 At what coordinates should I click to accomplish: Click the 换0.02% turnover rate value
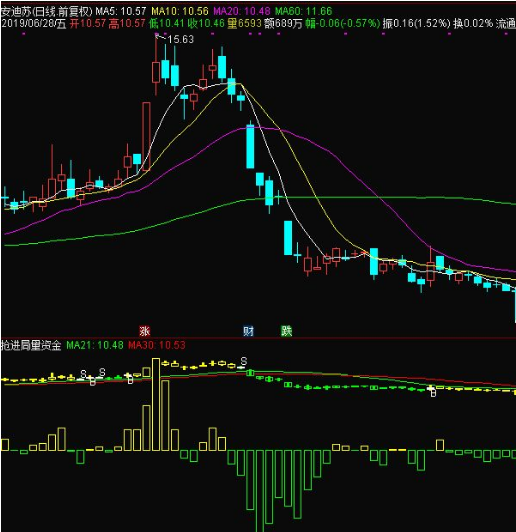pos(473,24)
